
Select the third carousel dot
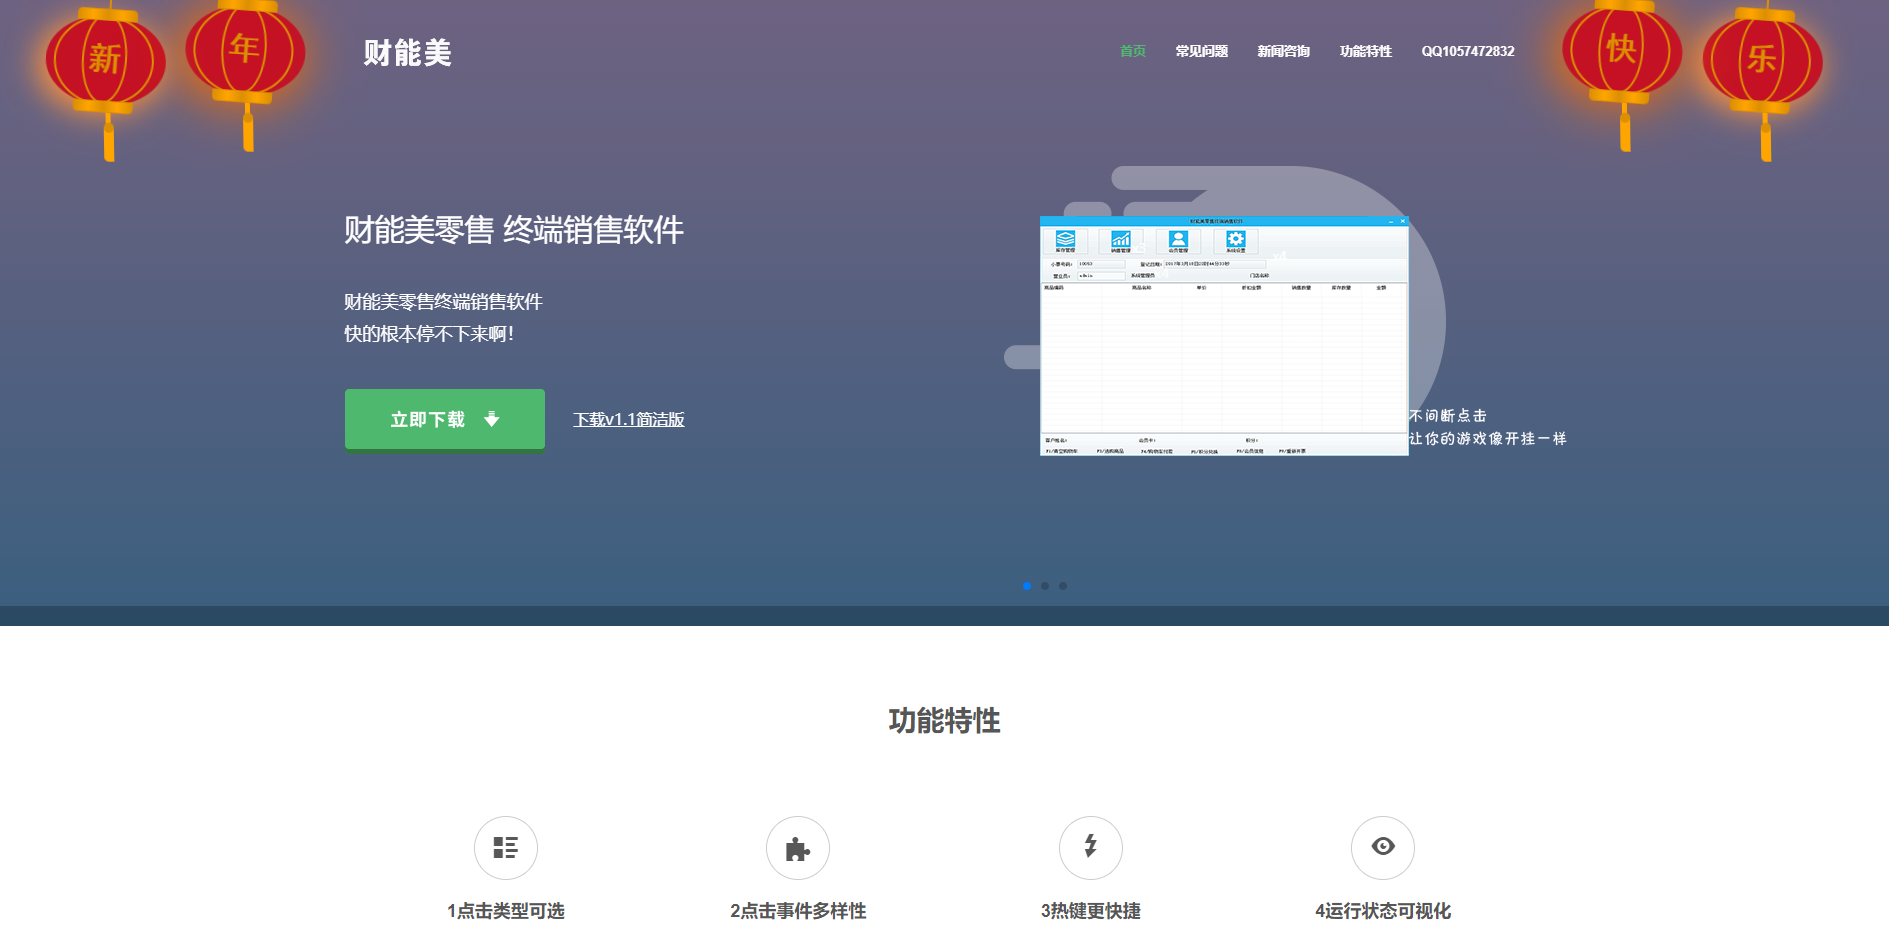point(1063,586)
